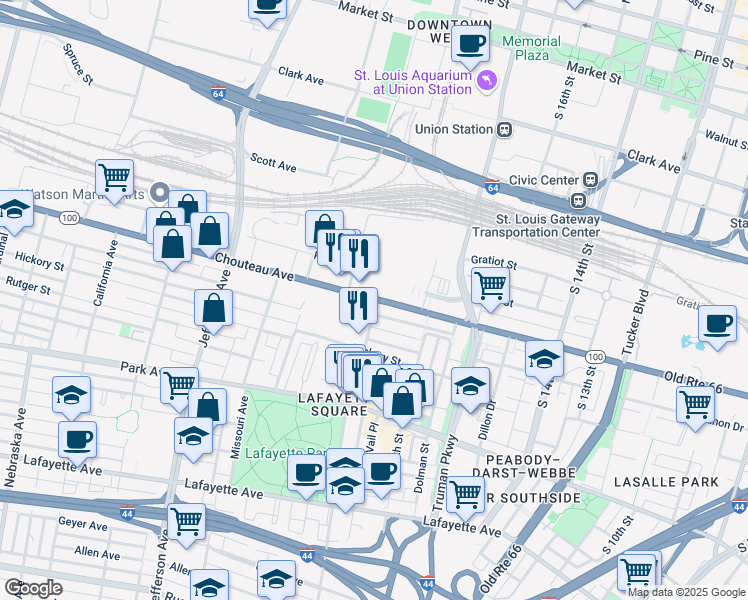Viewport: 748px width, 600px height.
Task: Open the school marker near Nebraska Ave
Action: pos(71,396)
